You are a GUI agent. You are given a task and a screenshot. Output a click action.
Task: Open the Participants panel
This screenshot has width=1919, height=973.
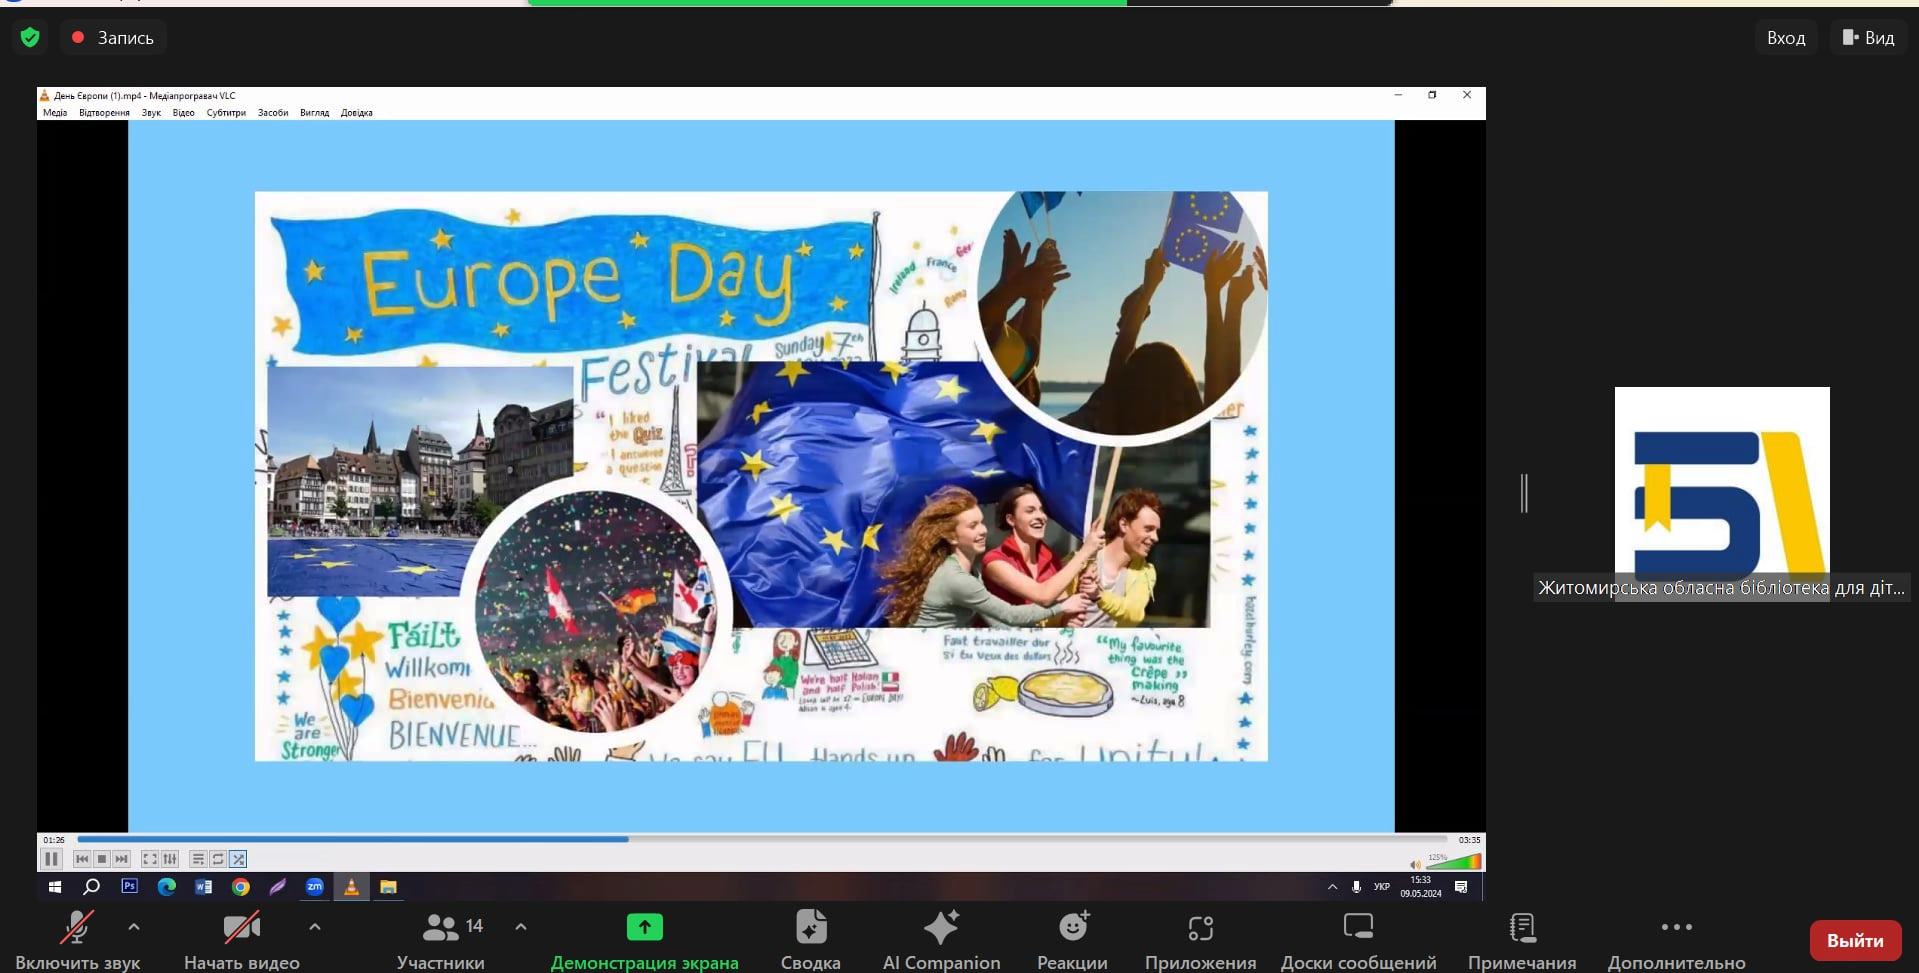(440, 939)
